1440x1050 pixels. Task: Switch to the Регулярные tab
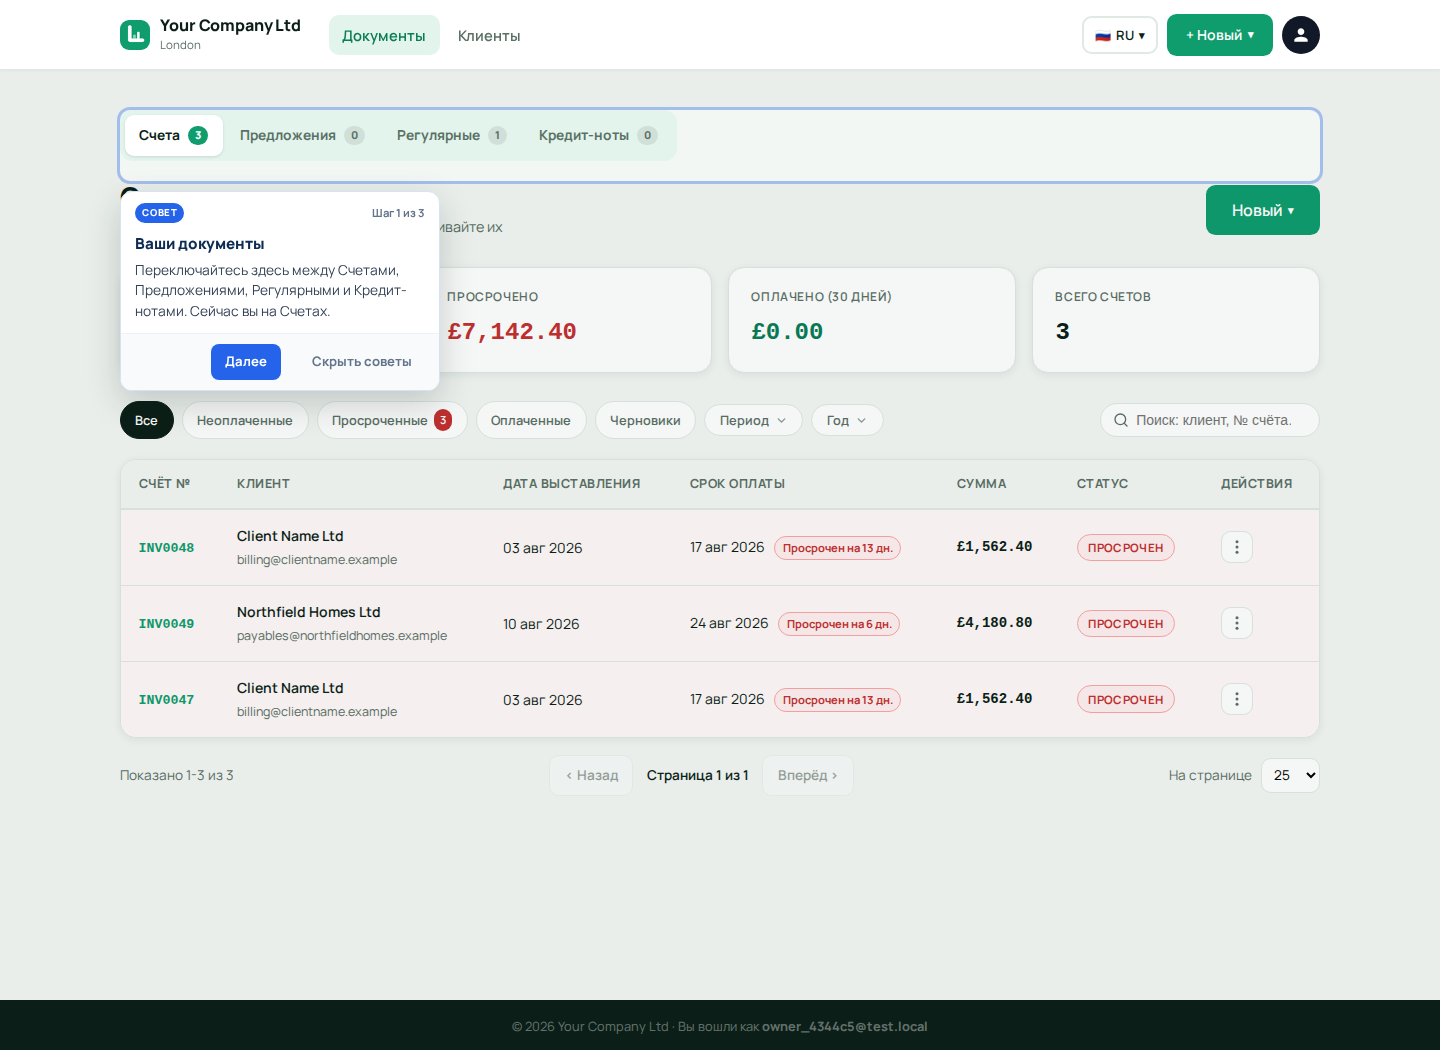point(451,135)
